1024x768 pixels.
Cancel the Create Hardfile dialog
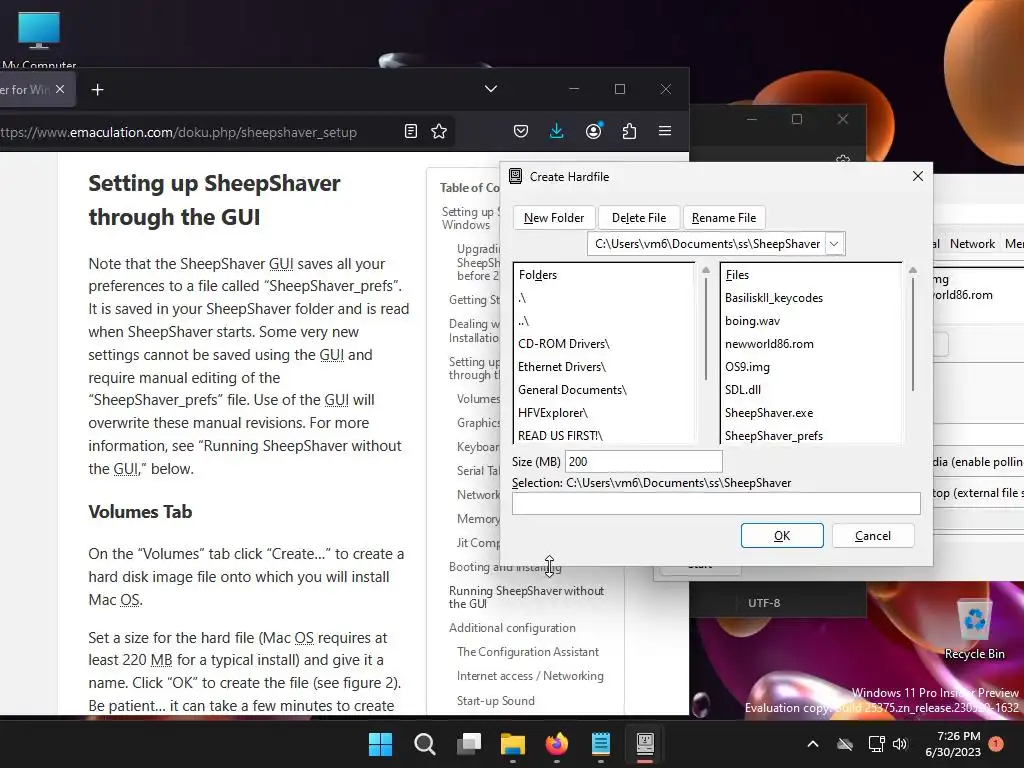coord(872,536)
